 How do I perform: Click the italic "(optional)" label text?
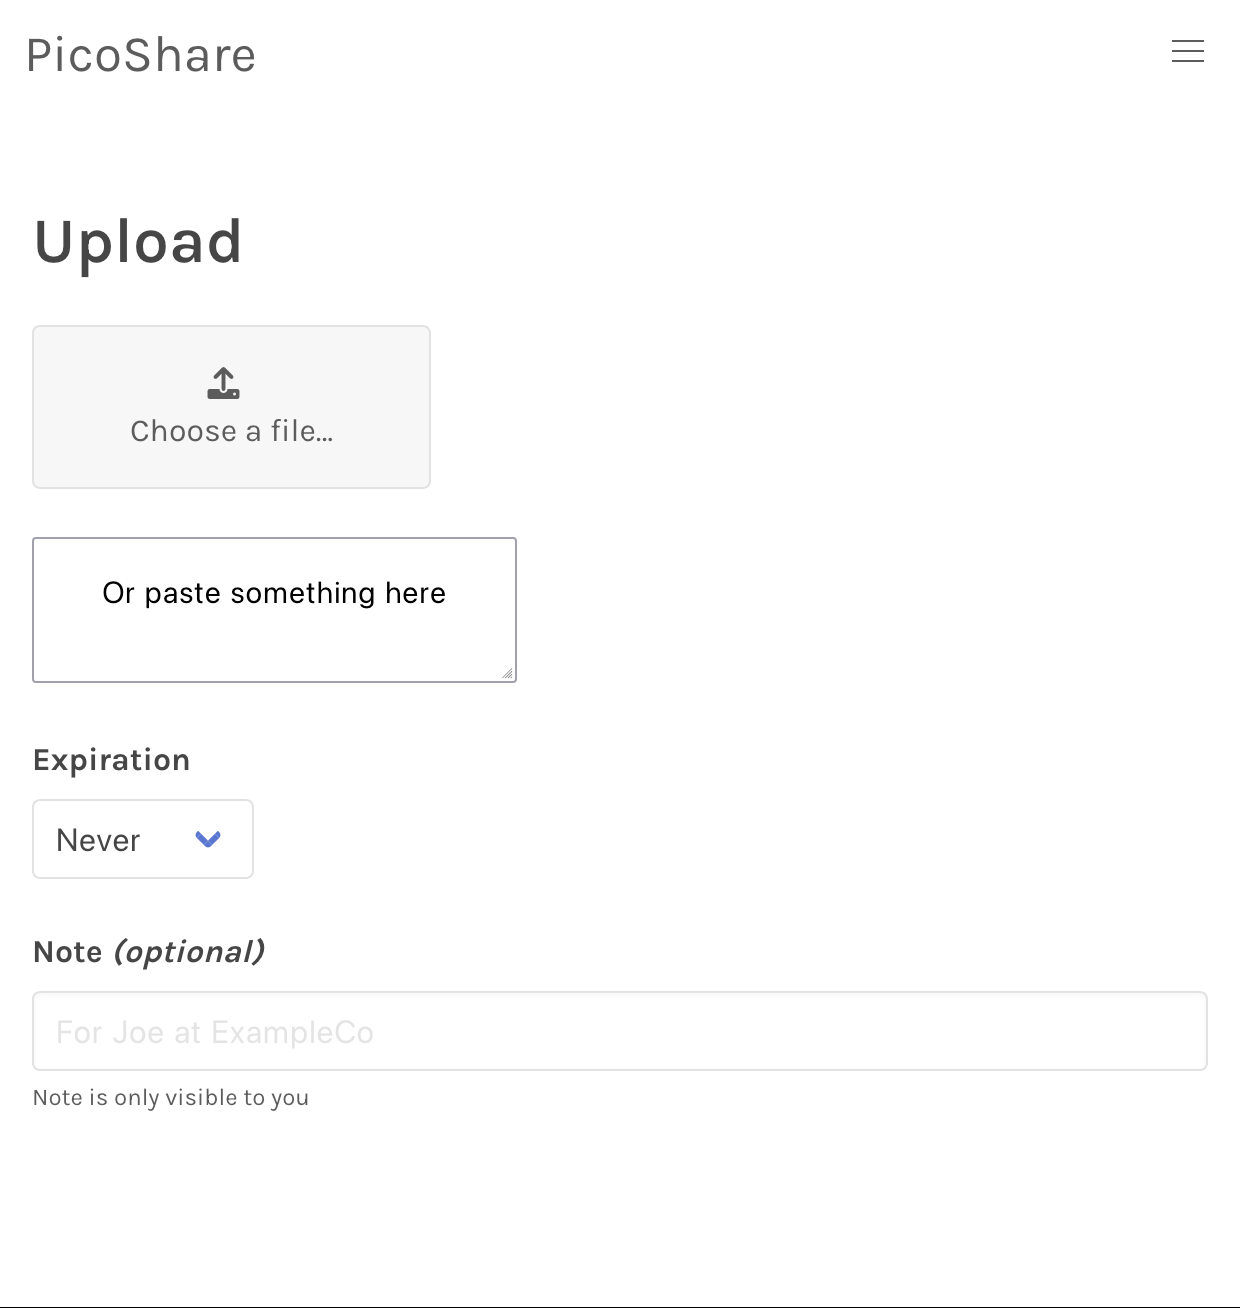point(190,952)
